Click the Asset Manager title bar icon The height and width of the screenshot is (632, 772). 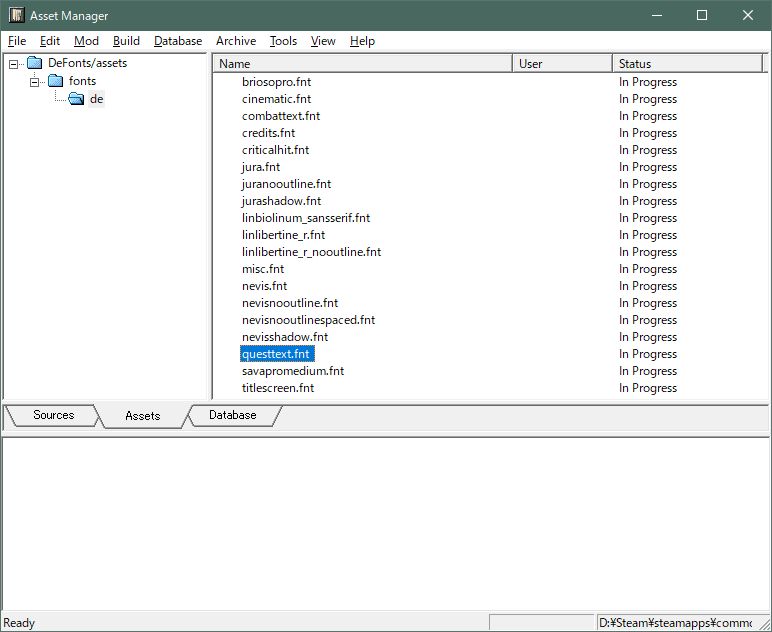pos(16,15)
